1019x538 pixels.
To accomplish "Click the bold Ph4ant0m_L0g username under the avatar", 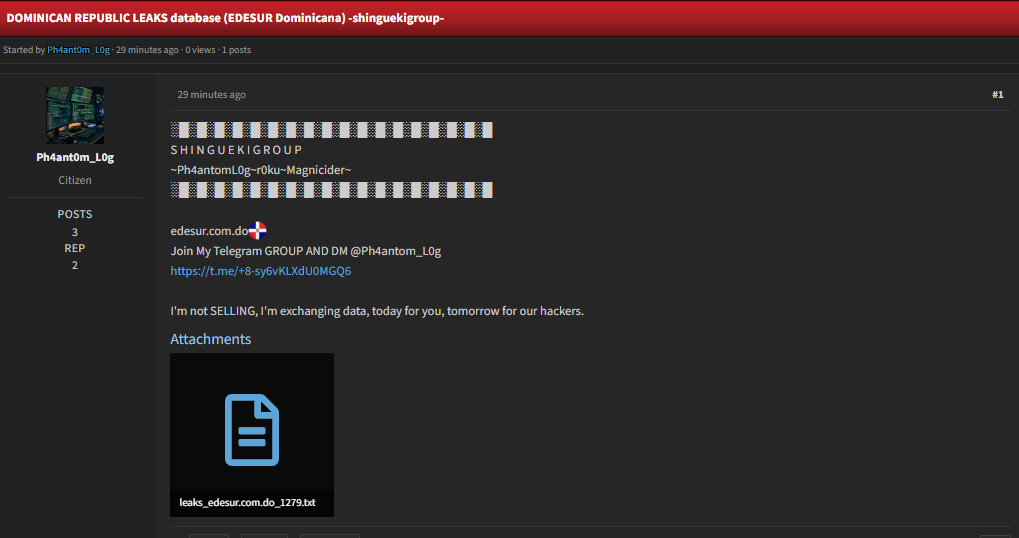I will (x=75, y=157).
